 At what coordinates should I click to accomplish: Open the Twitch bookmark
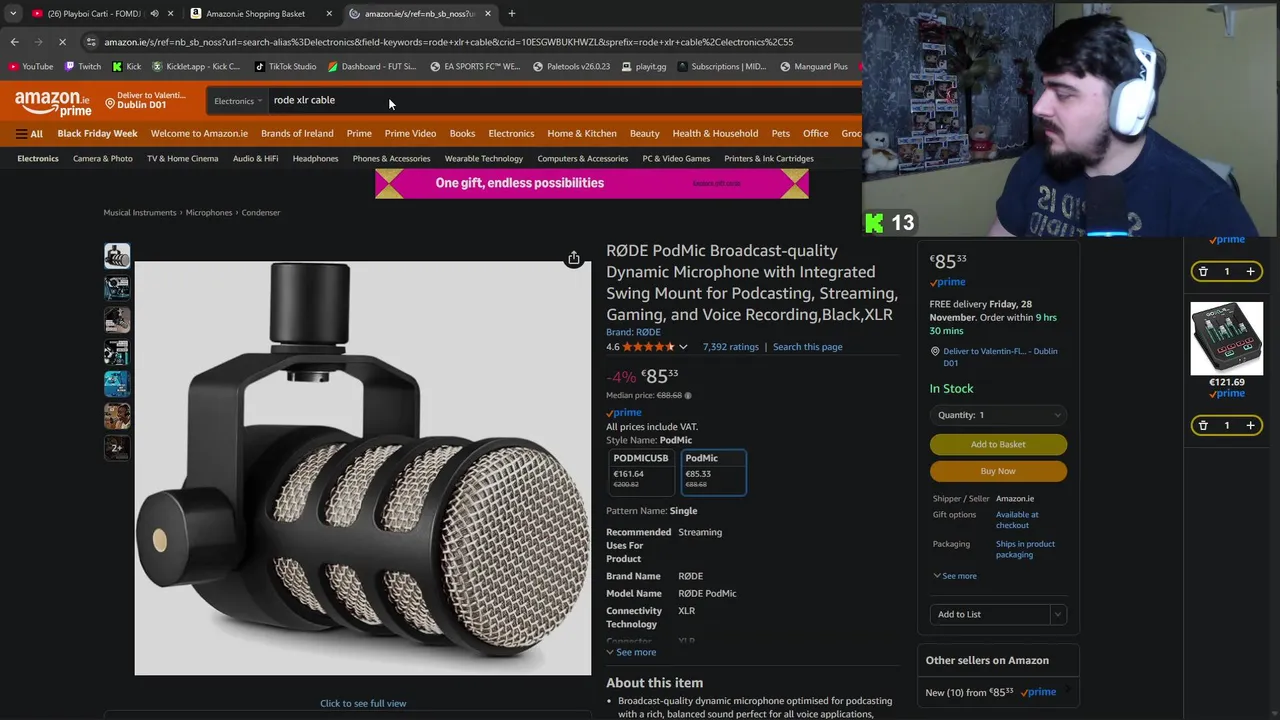82,66
